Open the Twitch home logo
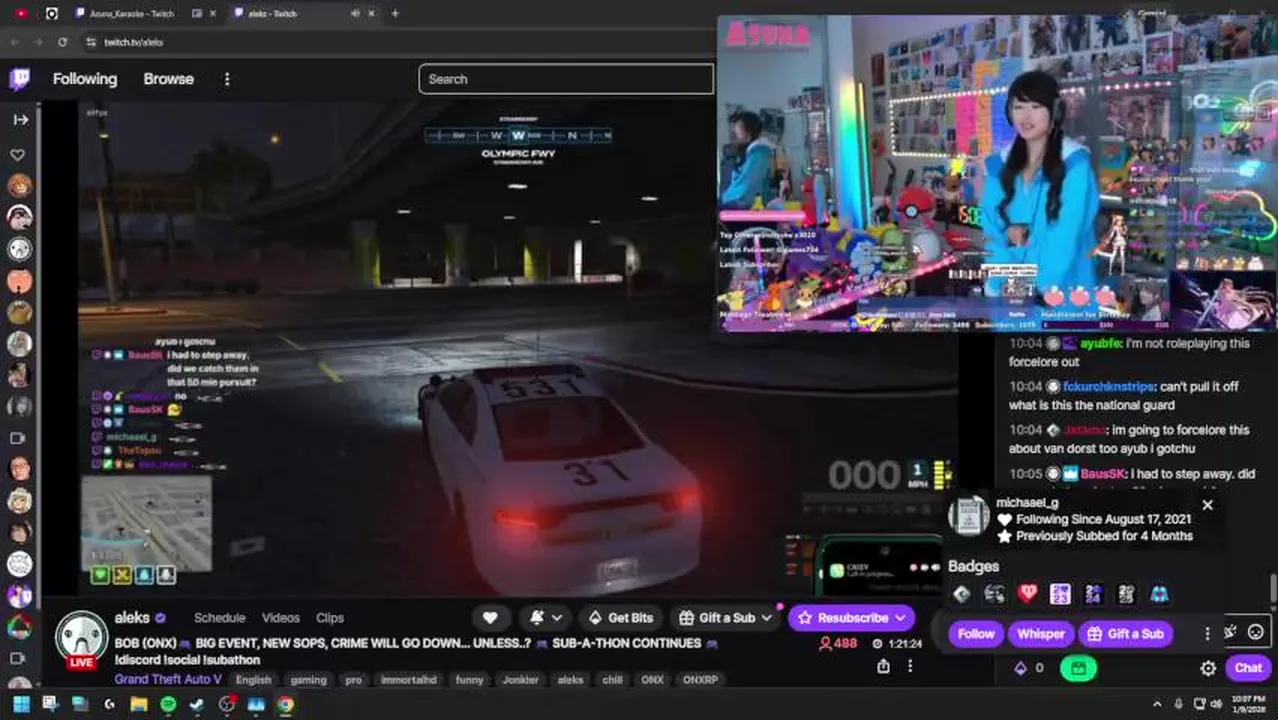The image size is (1278, 720). pos(19,79)
